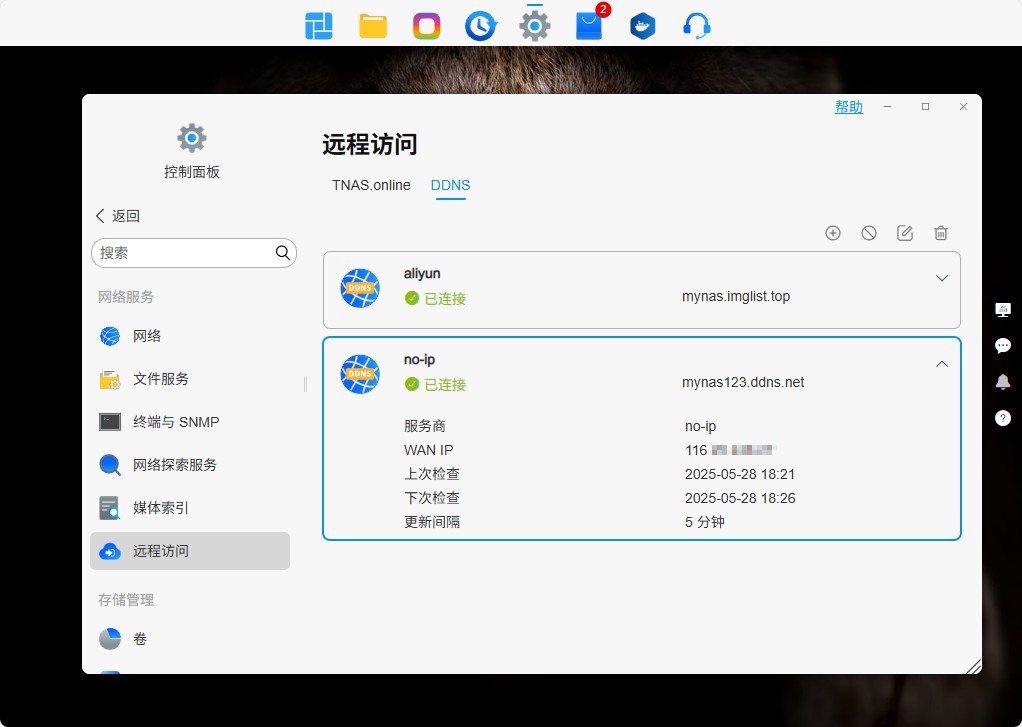Click the 2025-05-28 18:26 next check value

pos(740,499)
